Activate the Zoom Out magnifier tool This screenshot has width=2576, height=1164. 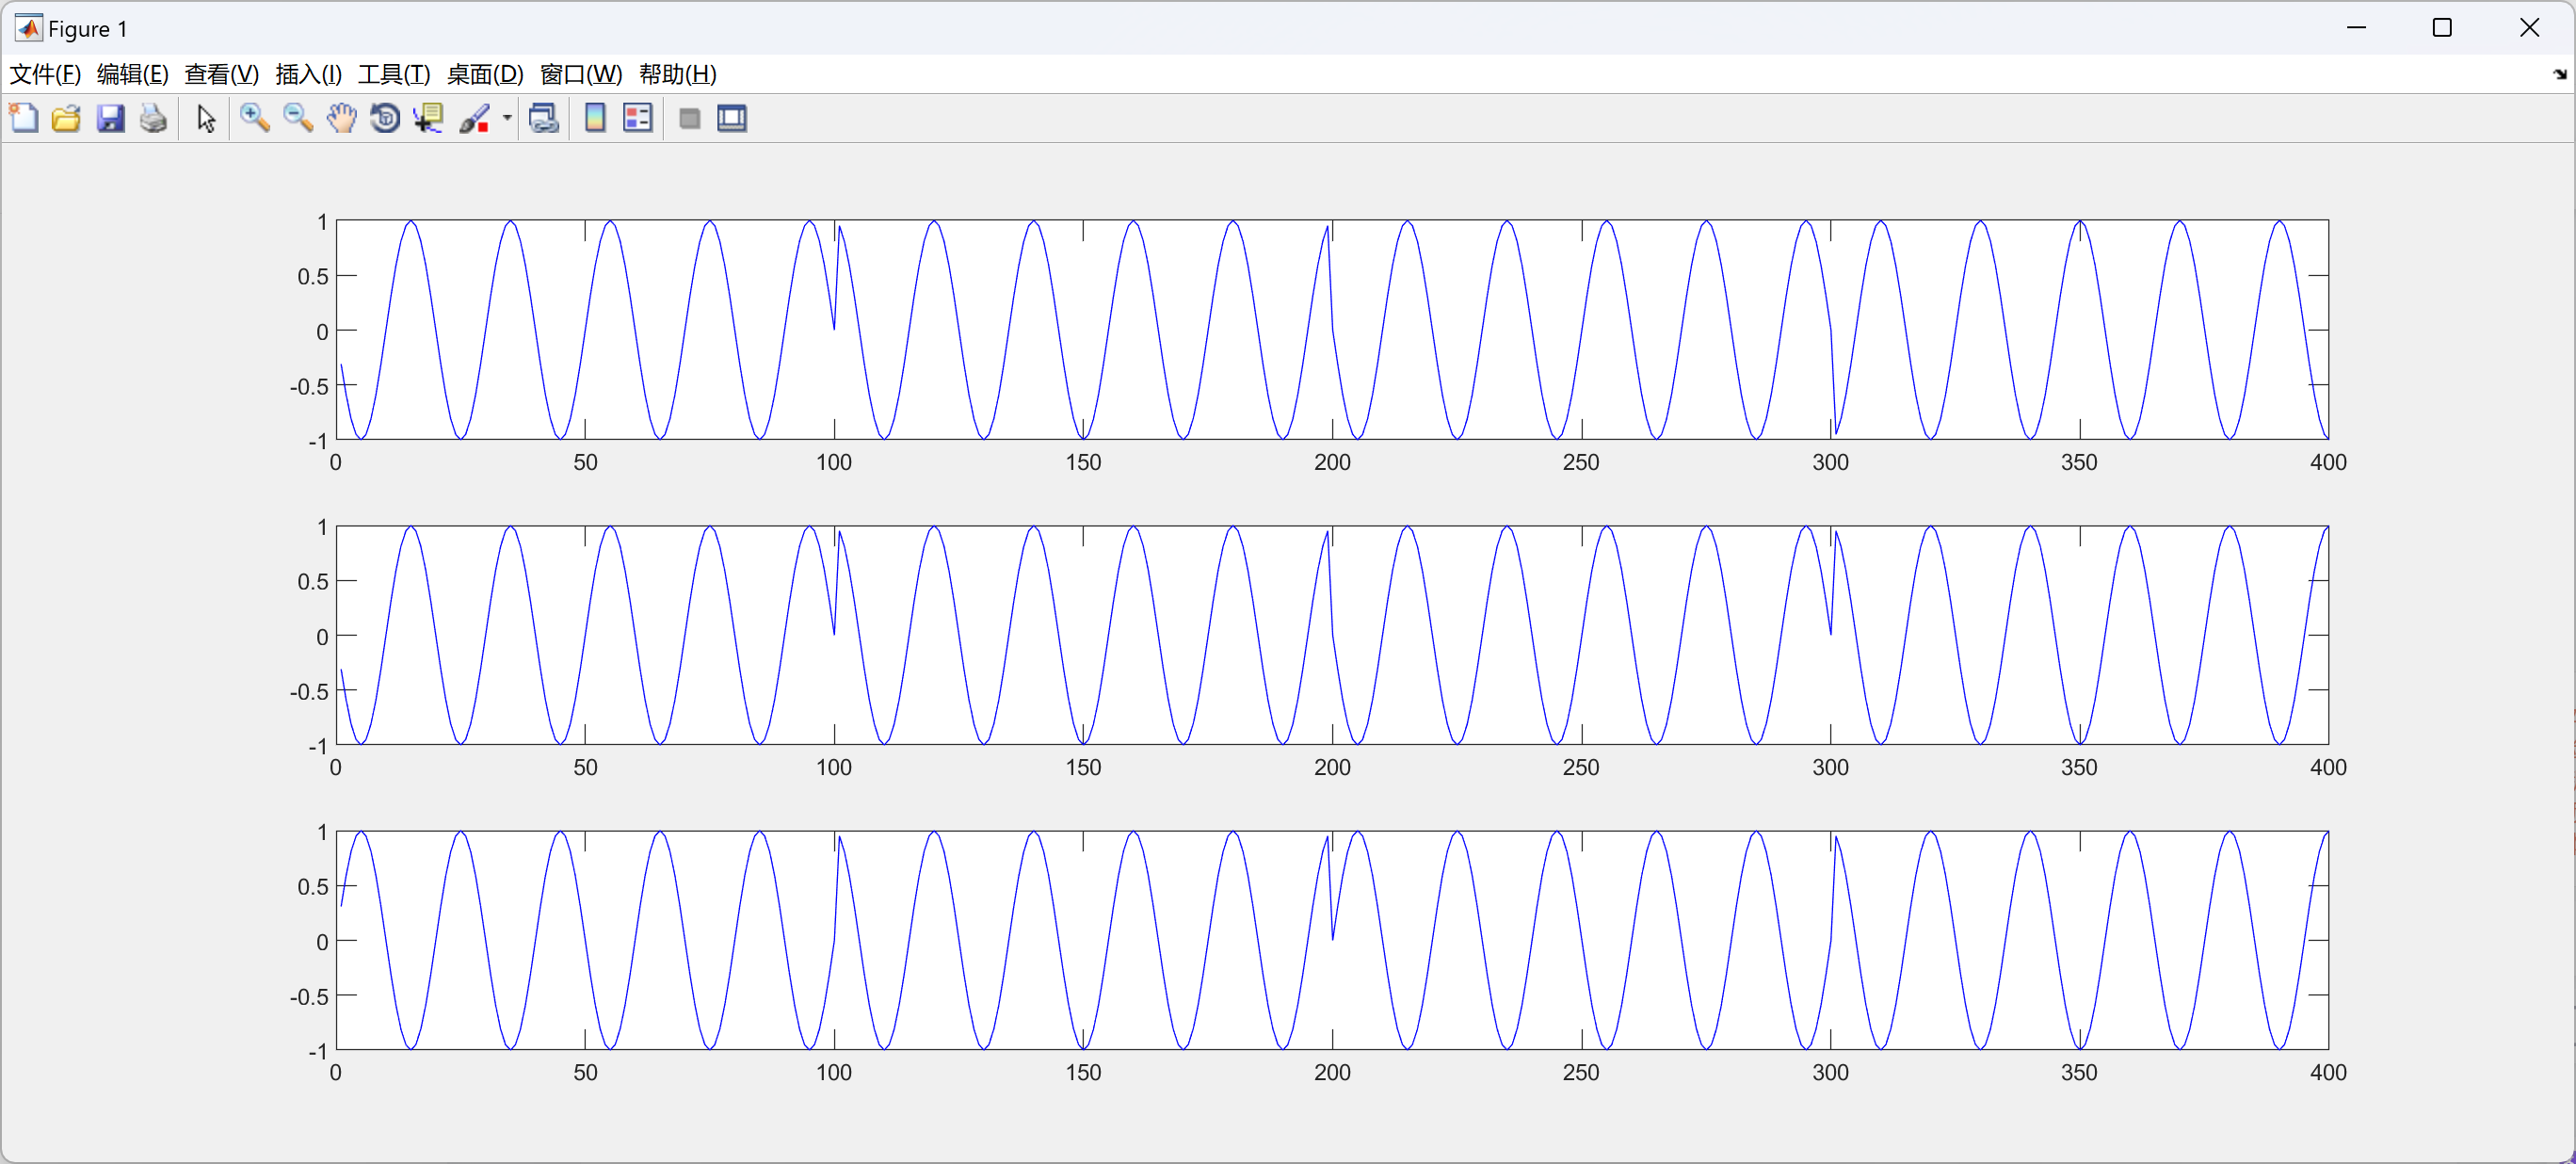(x=298, y=118)
